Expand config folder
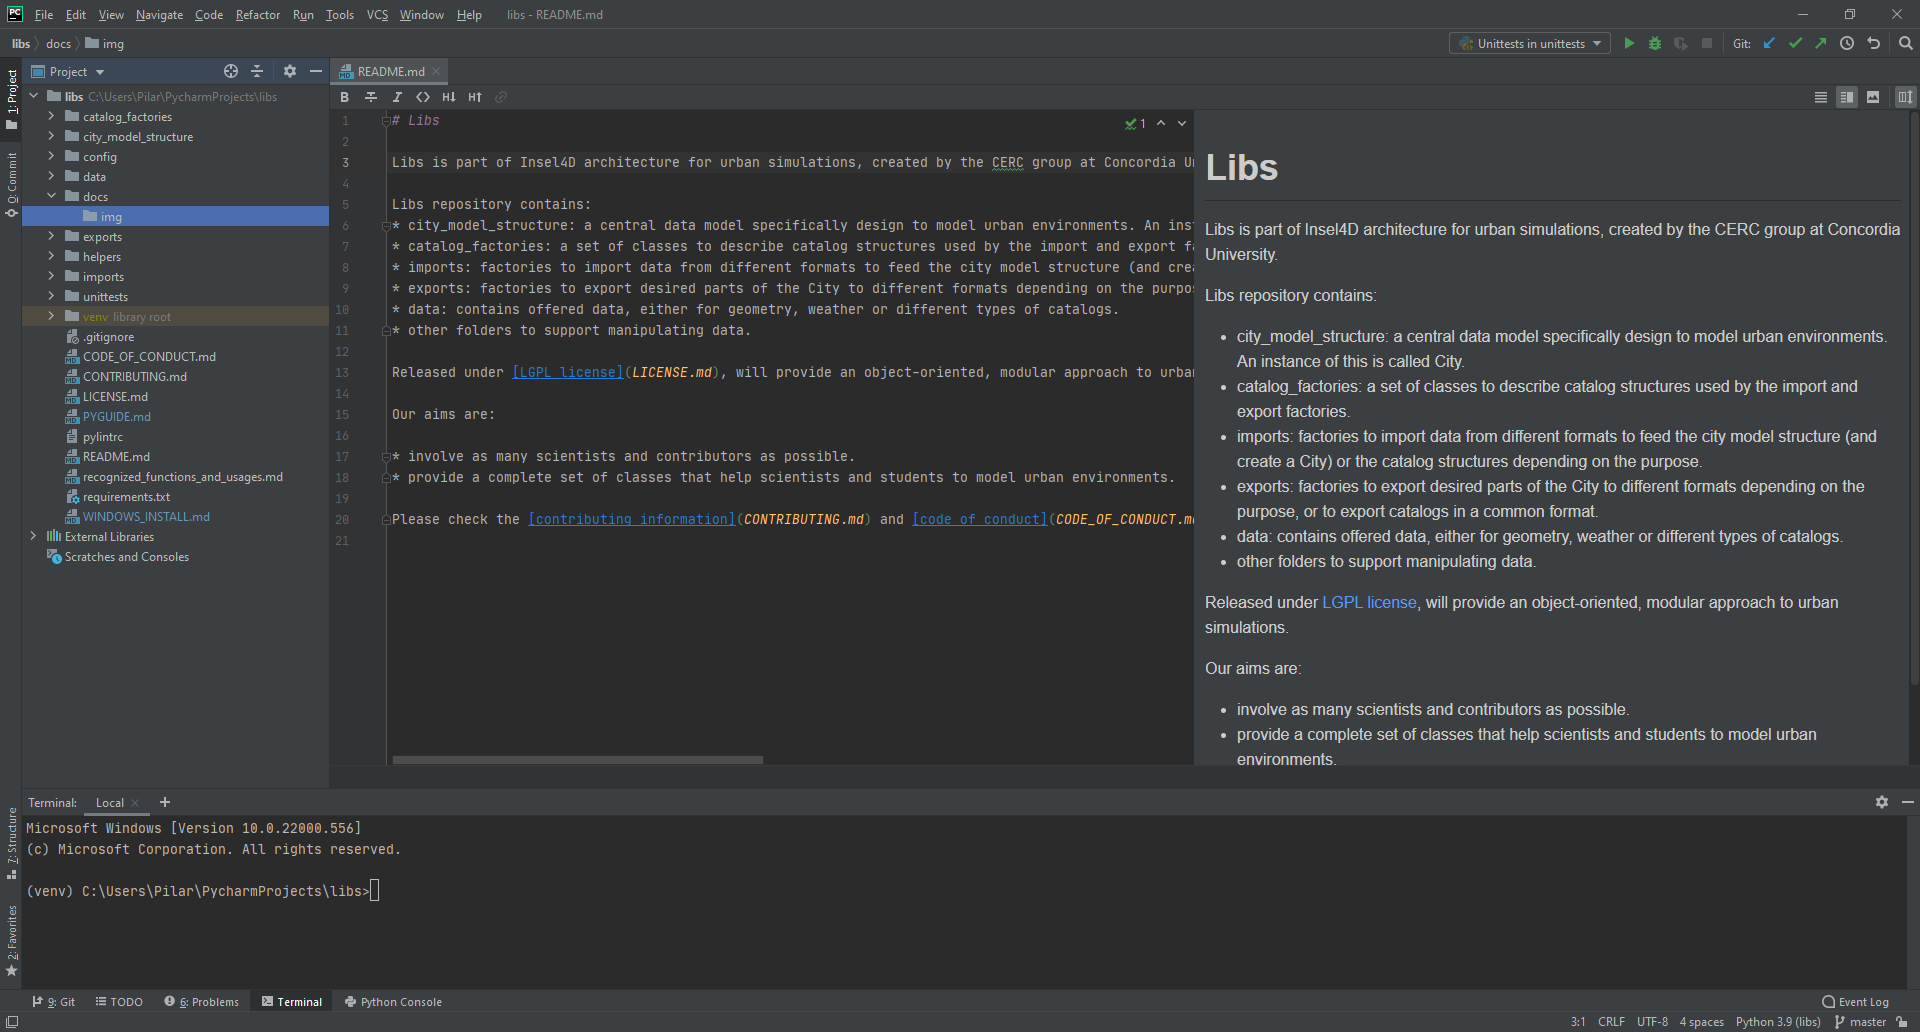 pos(51,156)
